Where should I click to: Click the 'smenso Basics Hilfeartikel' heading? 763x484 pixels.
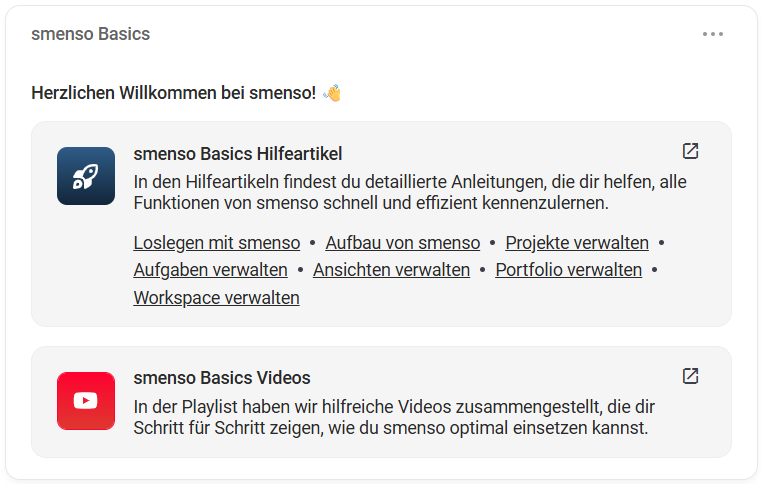[237, 154]
